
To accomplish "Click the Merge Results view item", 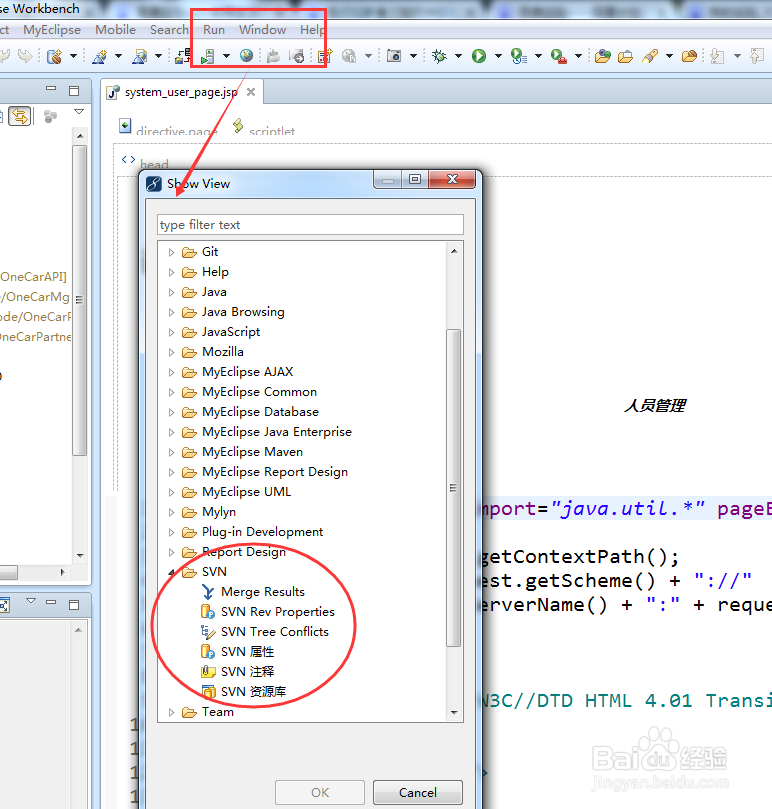I will [263, 592].
